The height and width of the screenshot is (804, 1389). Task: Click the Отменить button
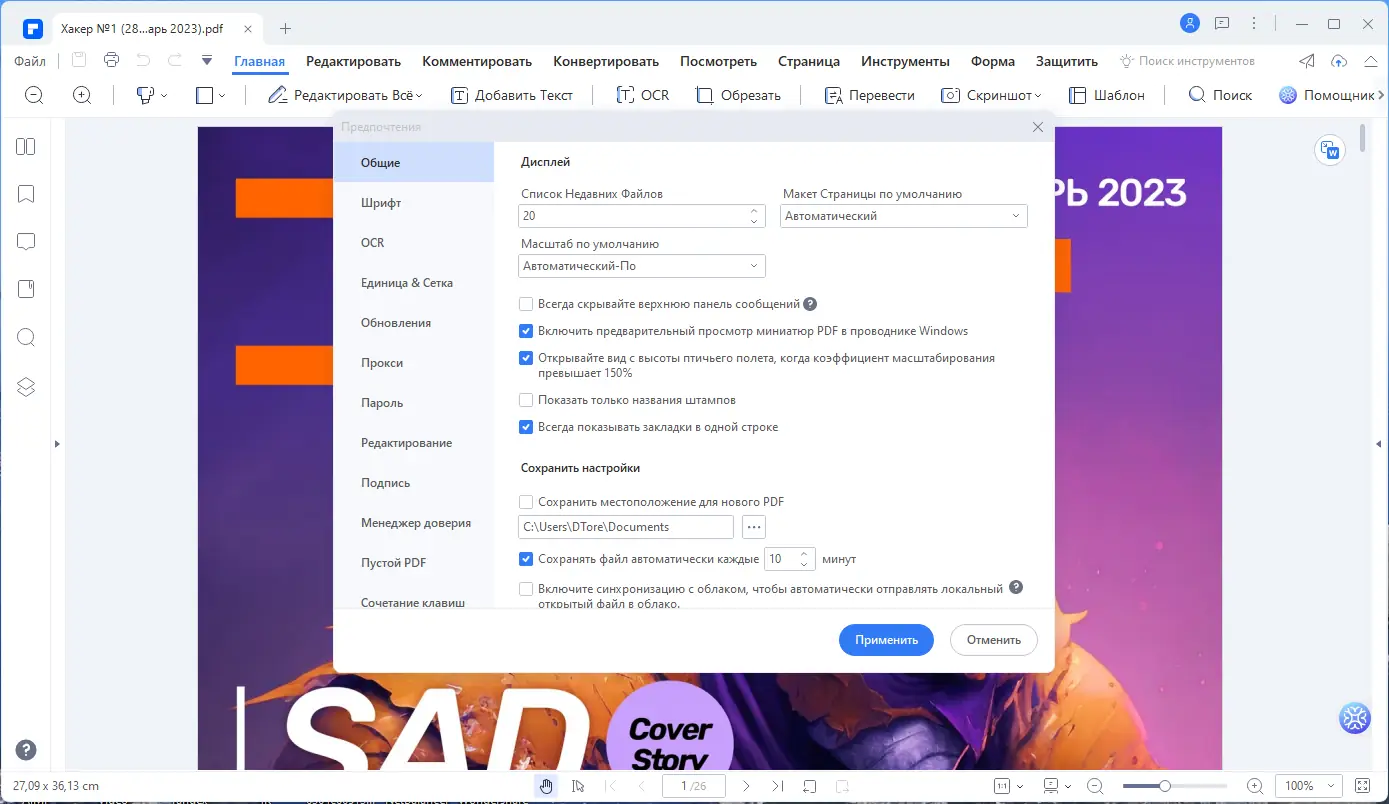click(x=994, y=640)
